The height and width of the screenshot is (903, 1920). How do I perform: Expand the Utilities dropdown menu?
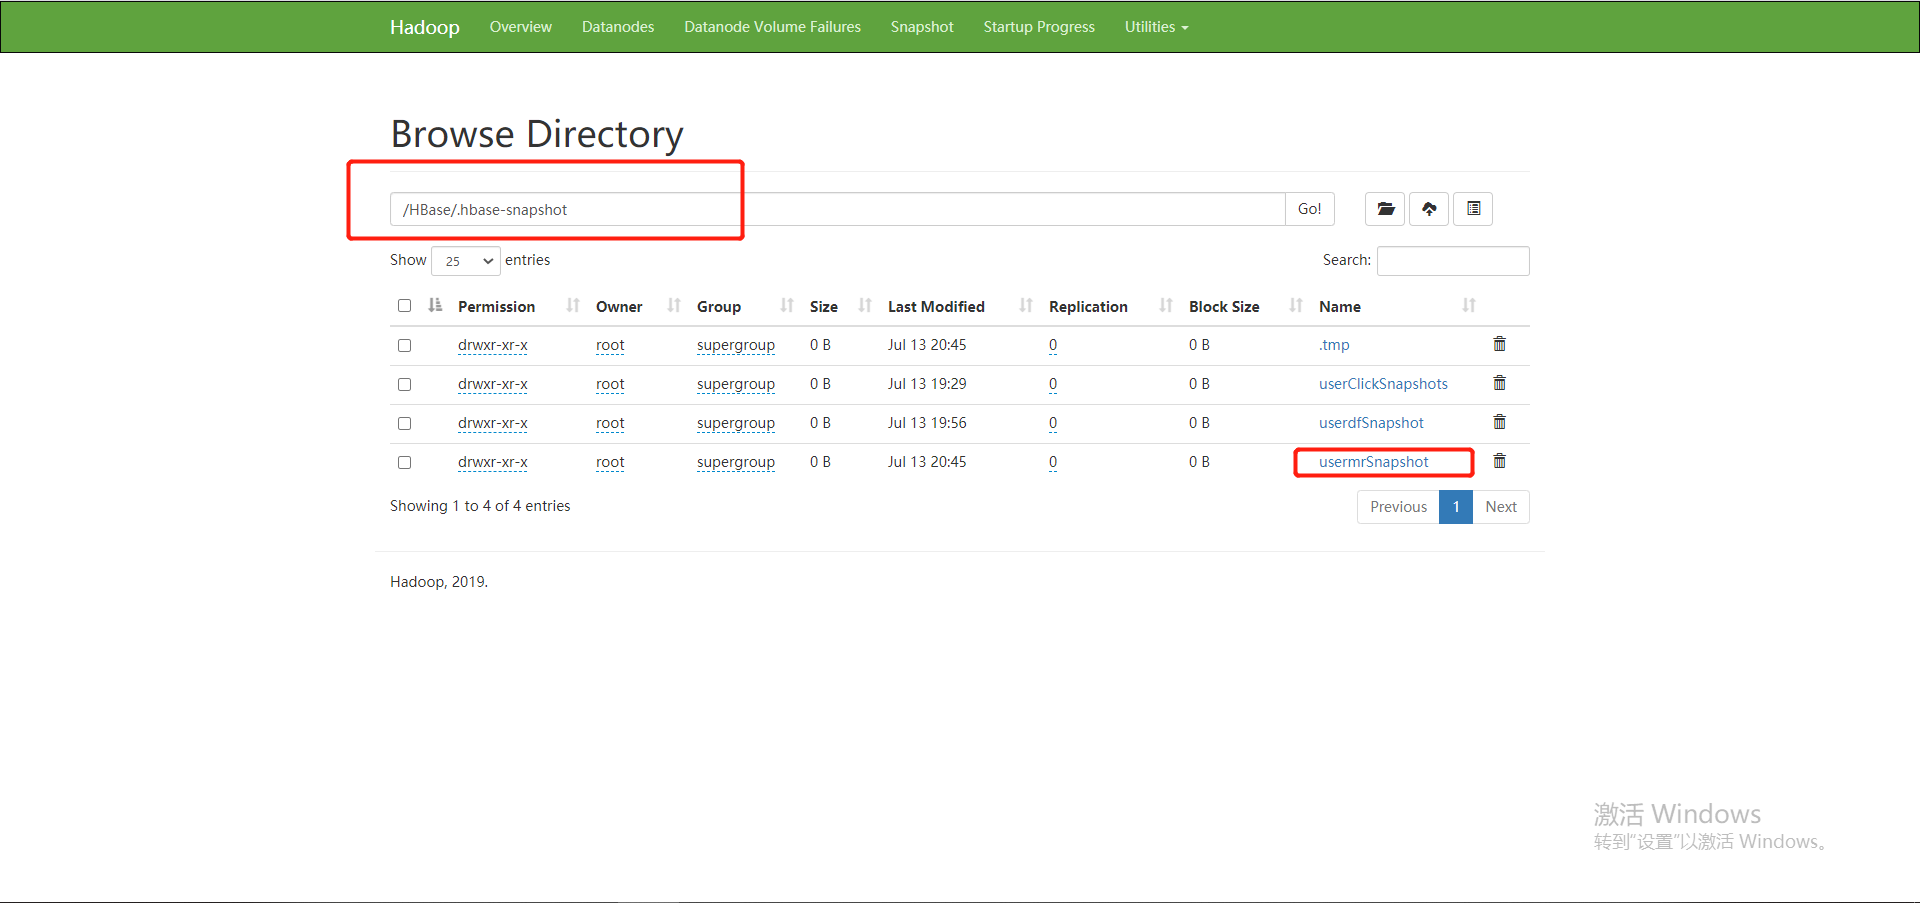(x=1156, y=27)
